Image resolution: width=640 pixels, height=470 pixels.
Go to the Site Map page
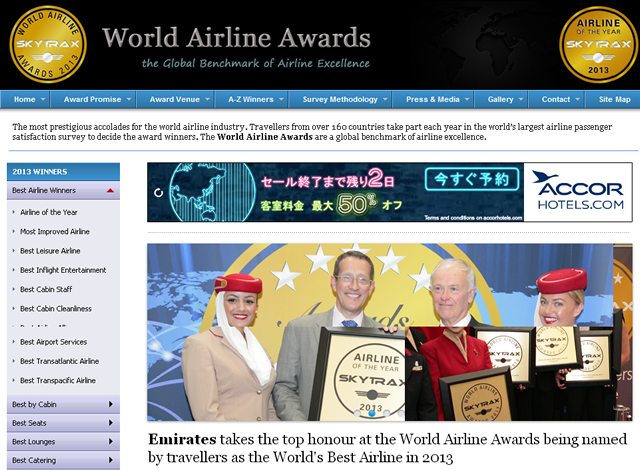pyautogui.click(x=614, y=100)
